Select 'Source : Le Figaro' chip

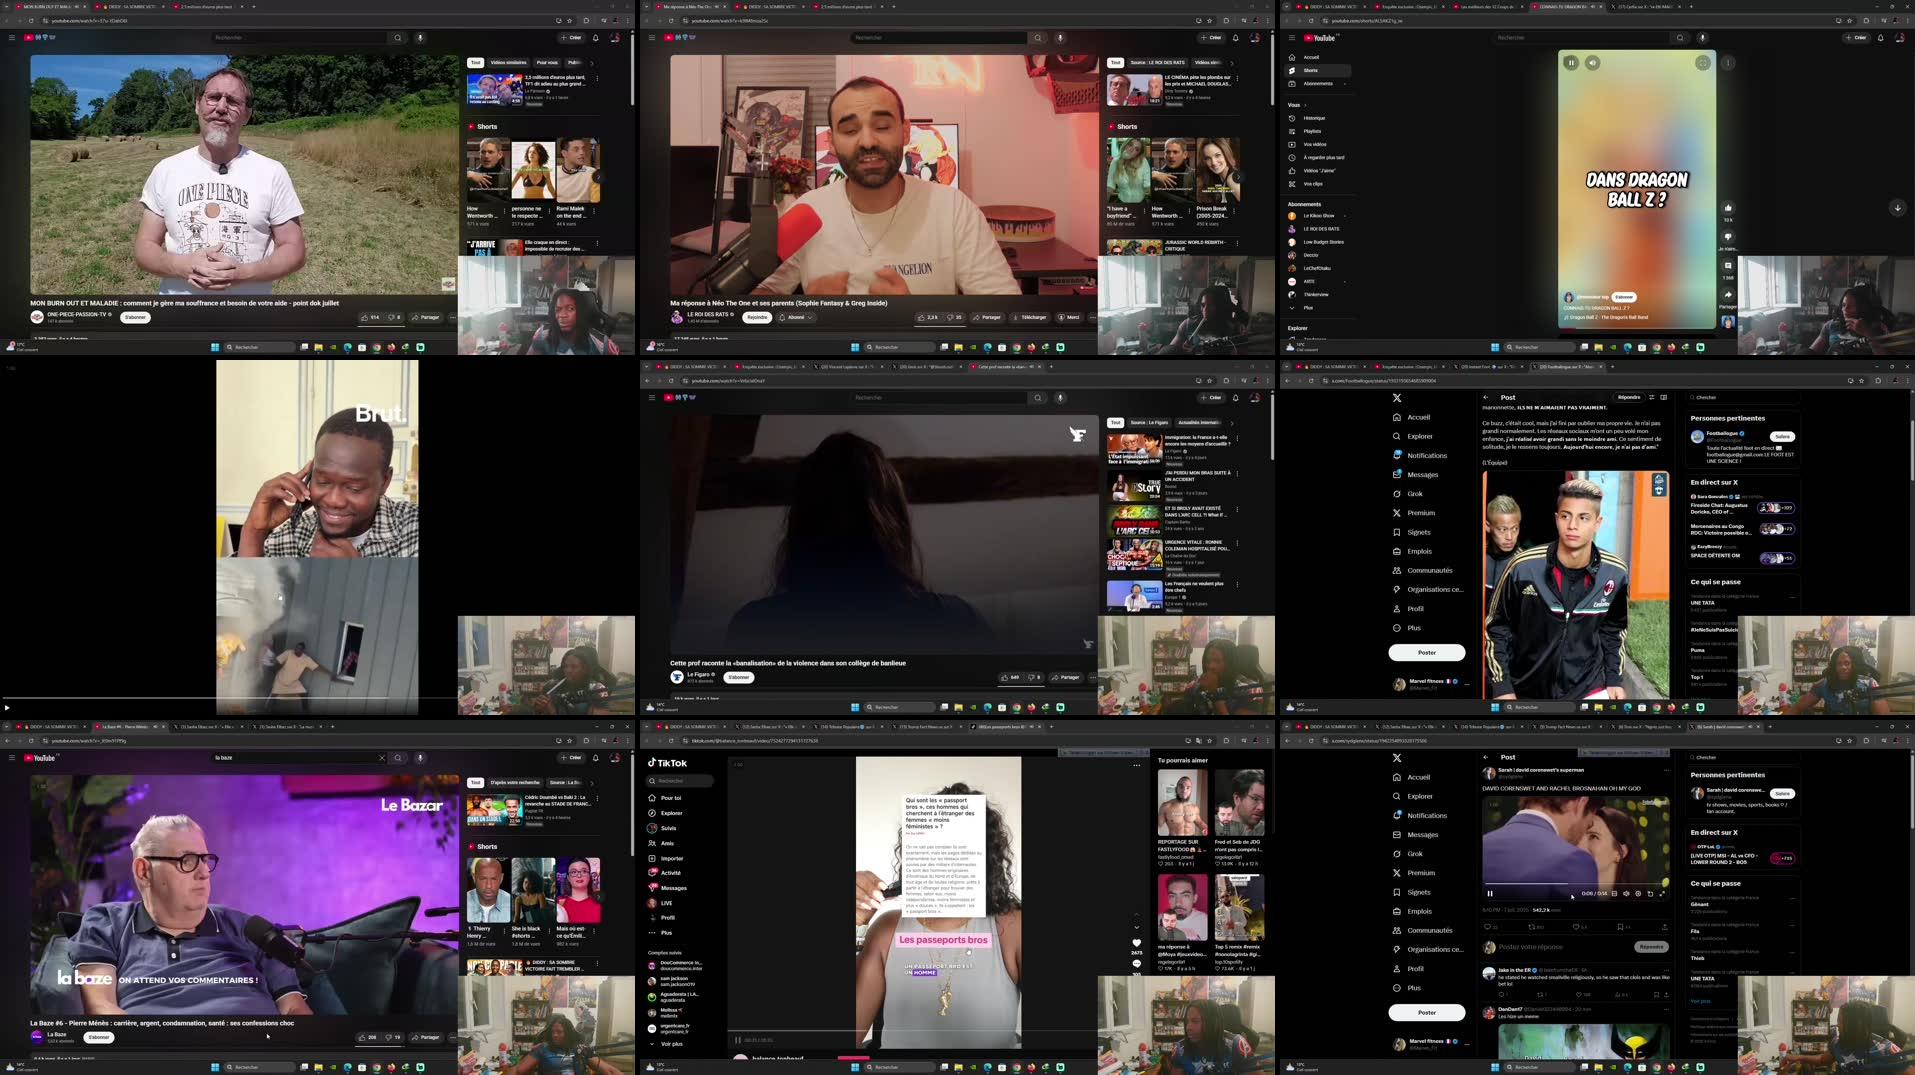1149,422
